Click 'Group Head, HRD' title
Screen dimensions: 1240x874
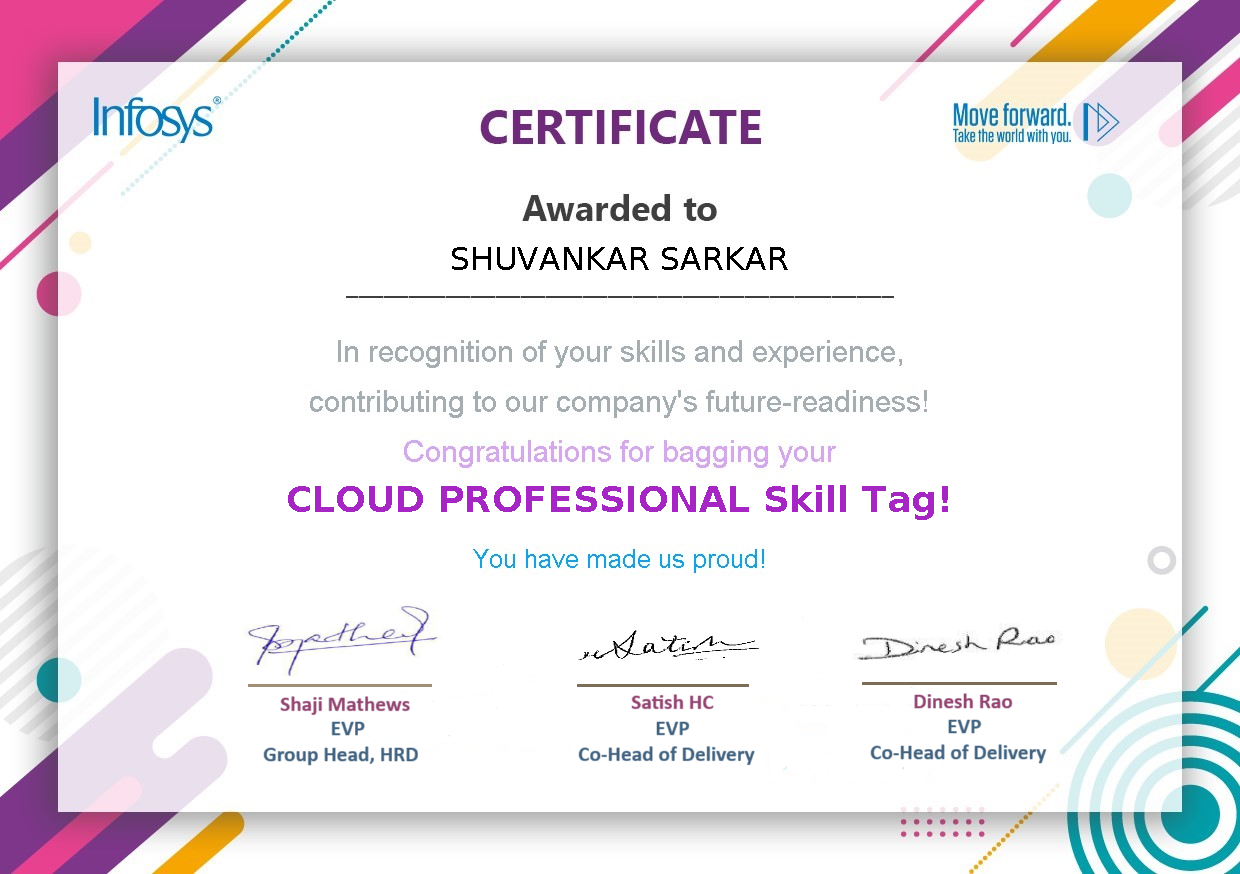[x=340, y=755]
